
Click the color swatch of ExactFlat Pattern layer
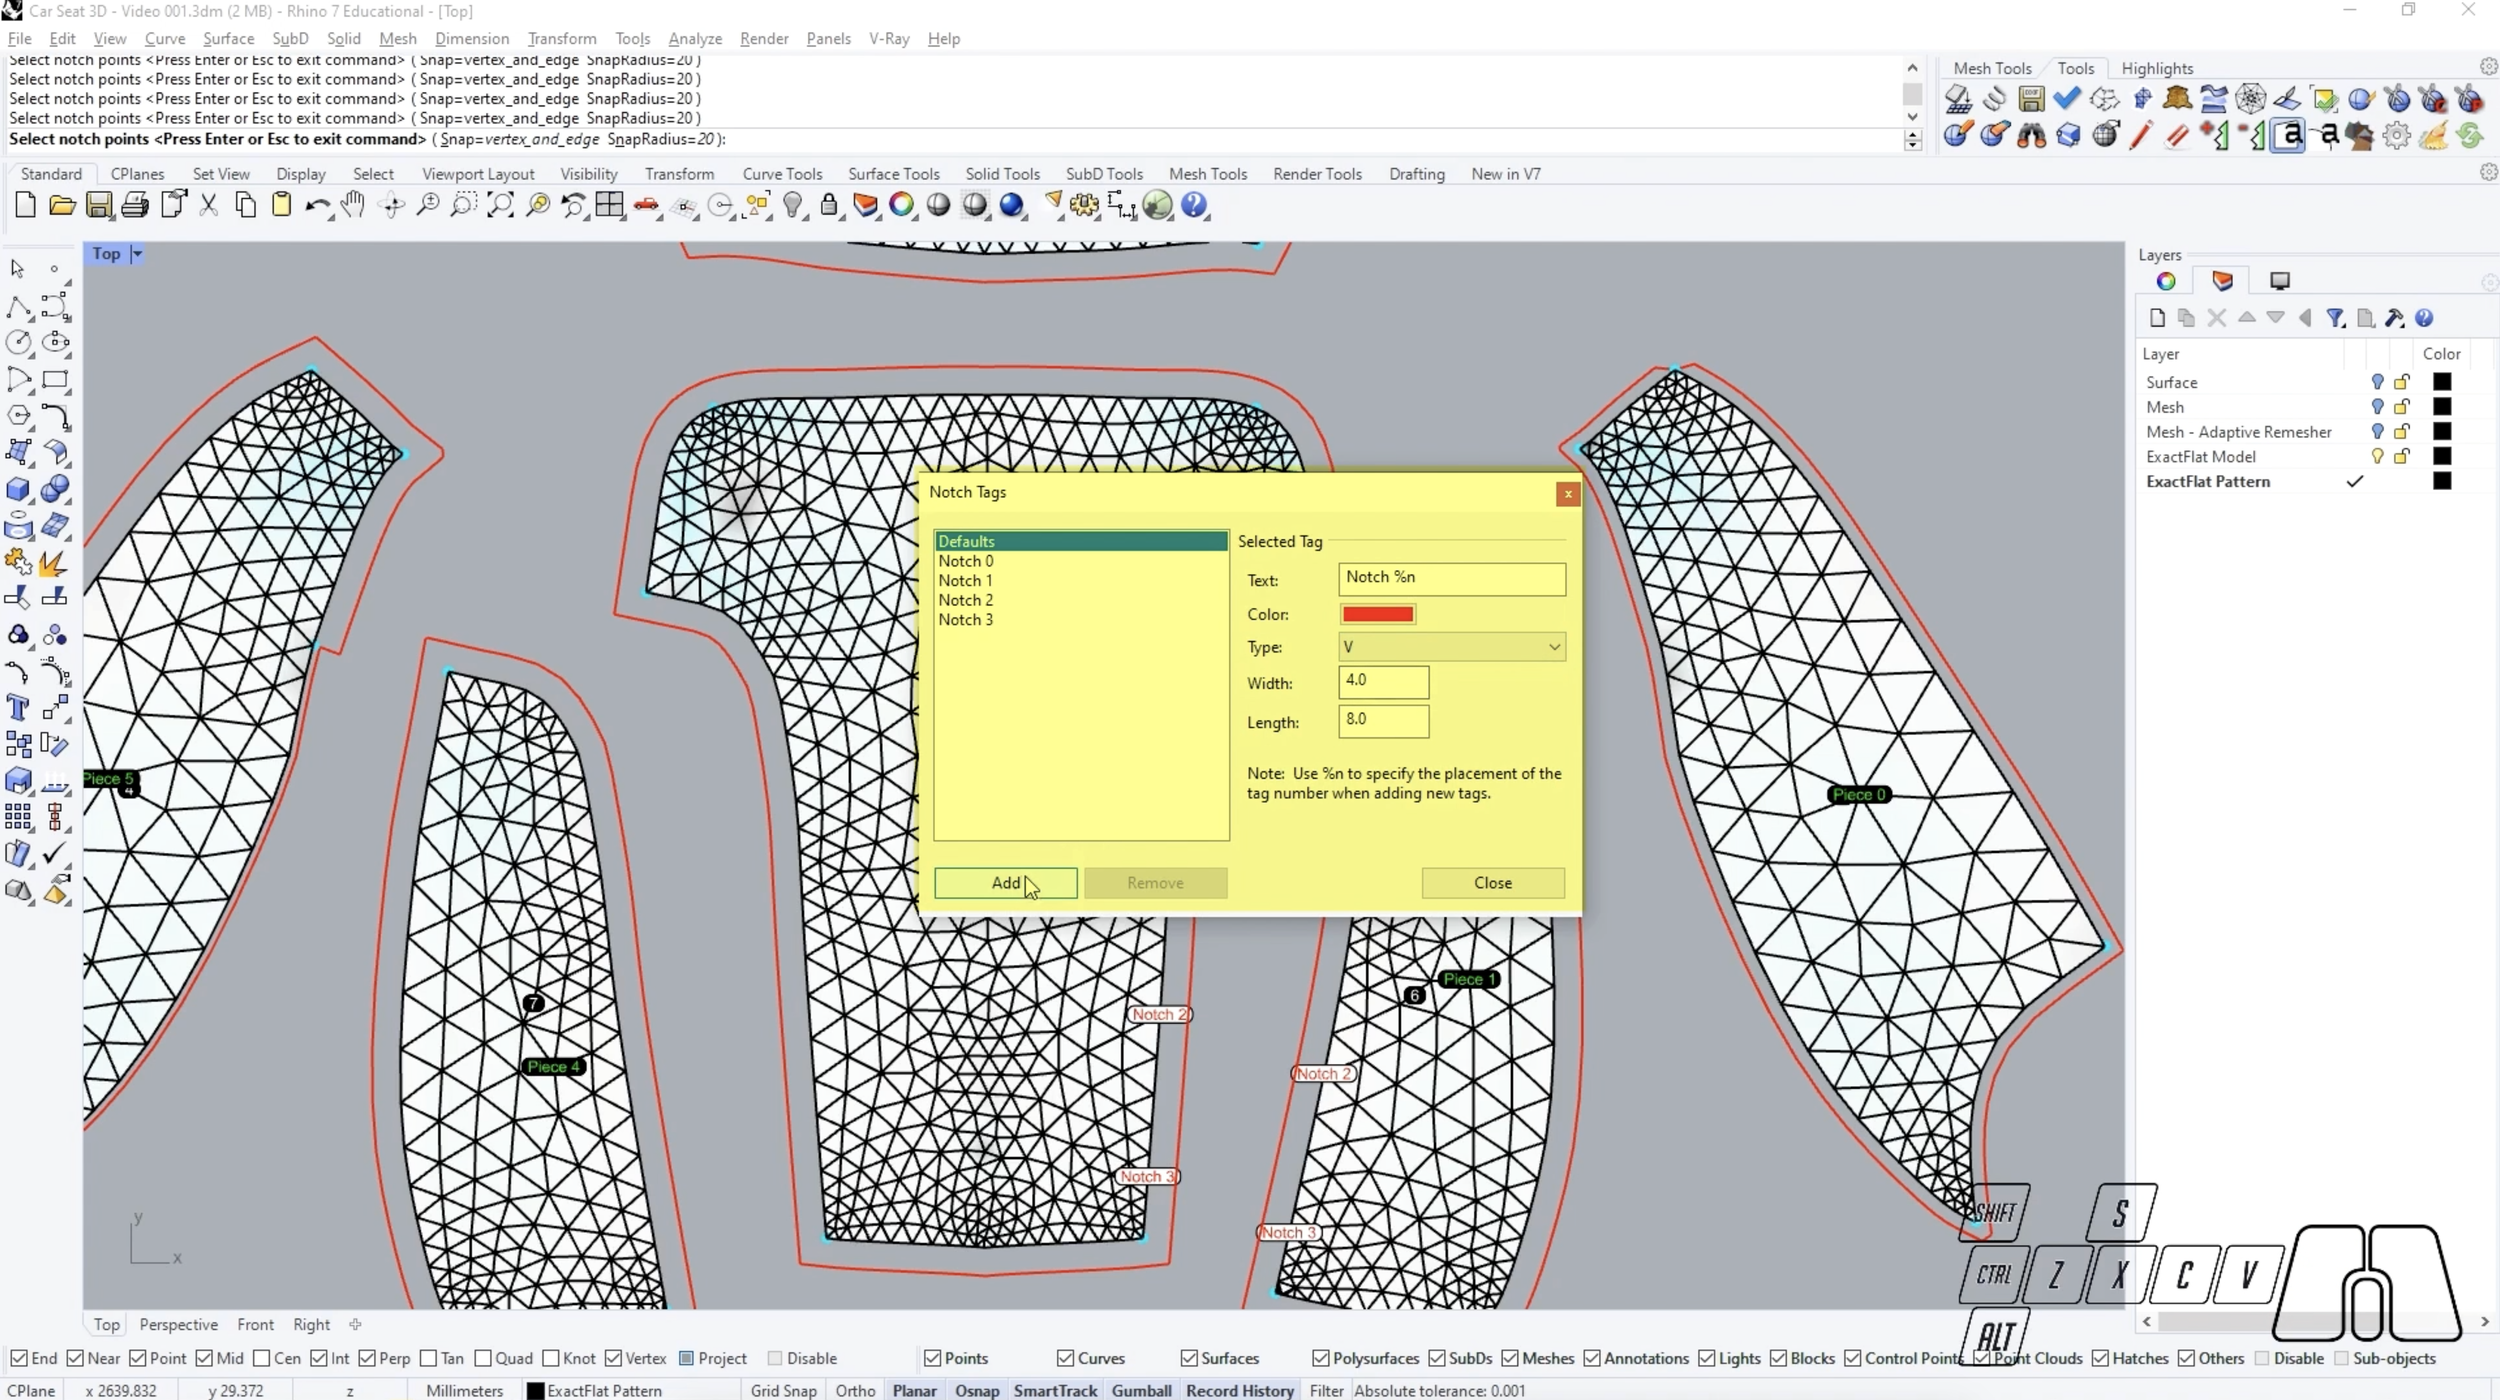[2441, 481]
